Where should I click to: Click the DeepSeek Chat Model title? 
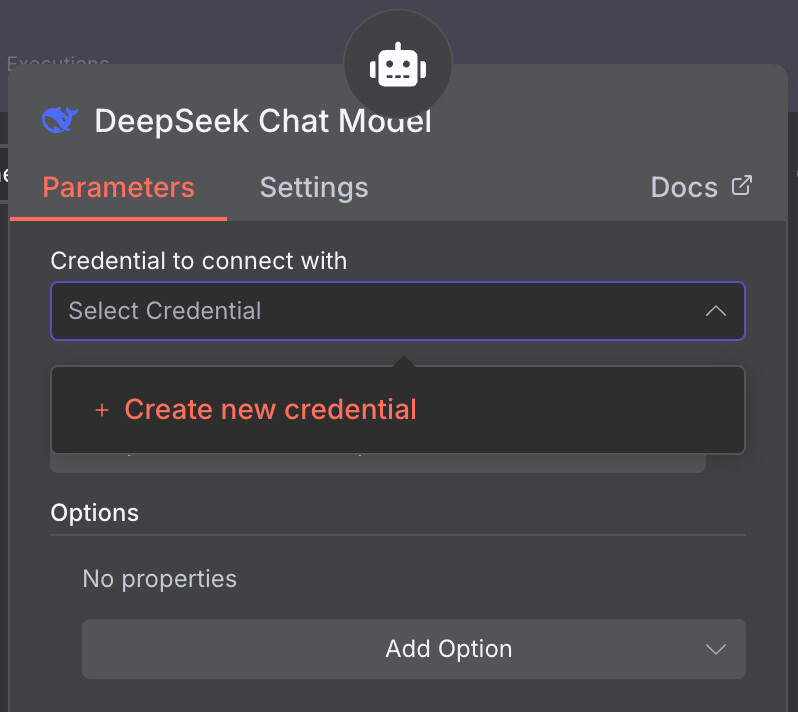click(x=263, y=122)
